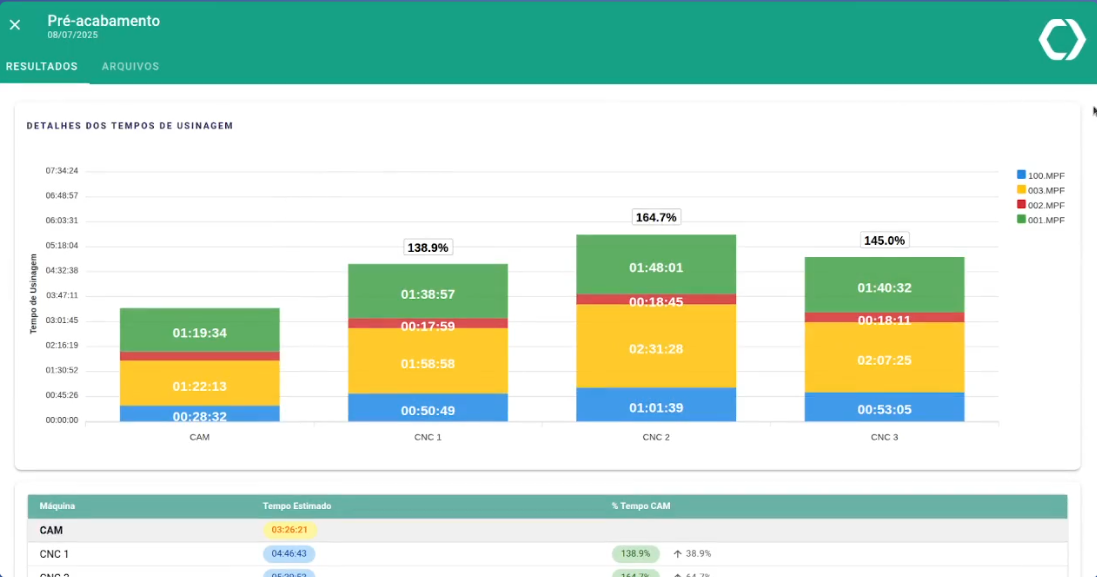Toggle the 100.MPF series in legend
The height and width of the screenshot is (577, 1097).
pos(1040,175)
